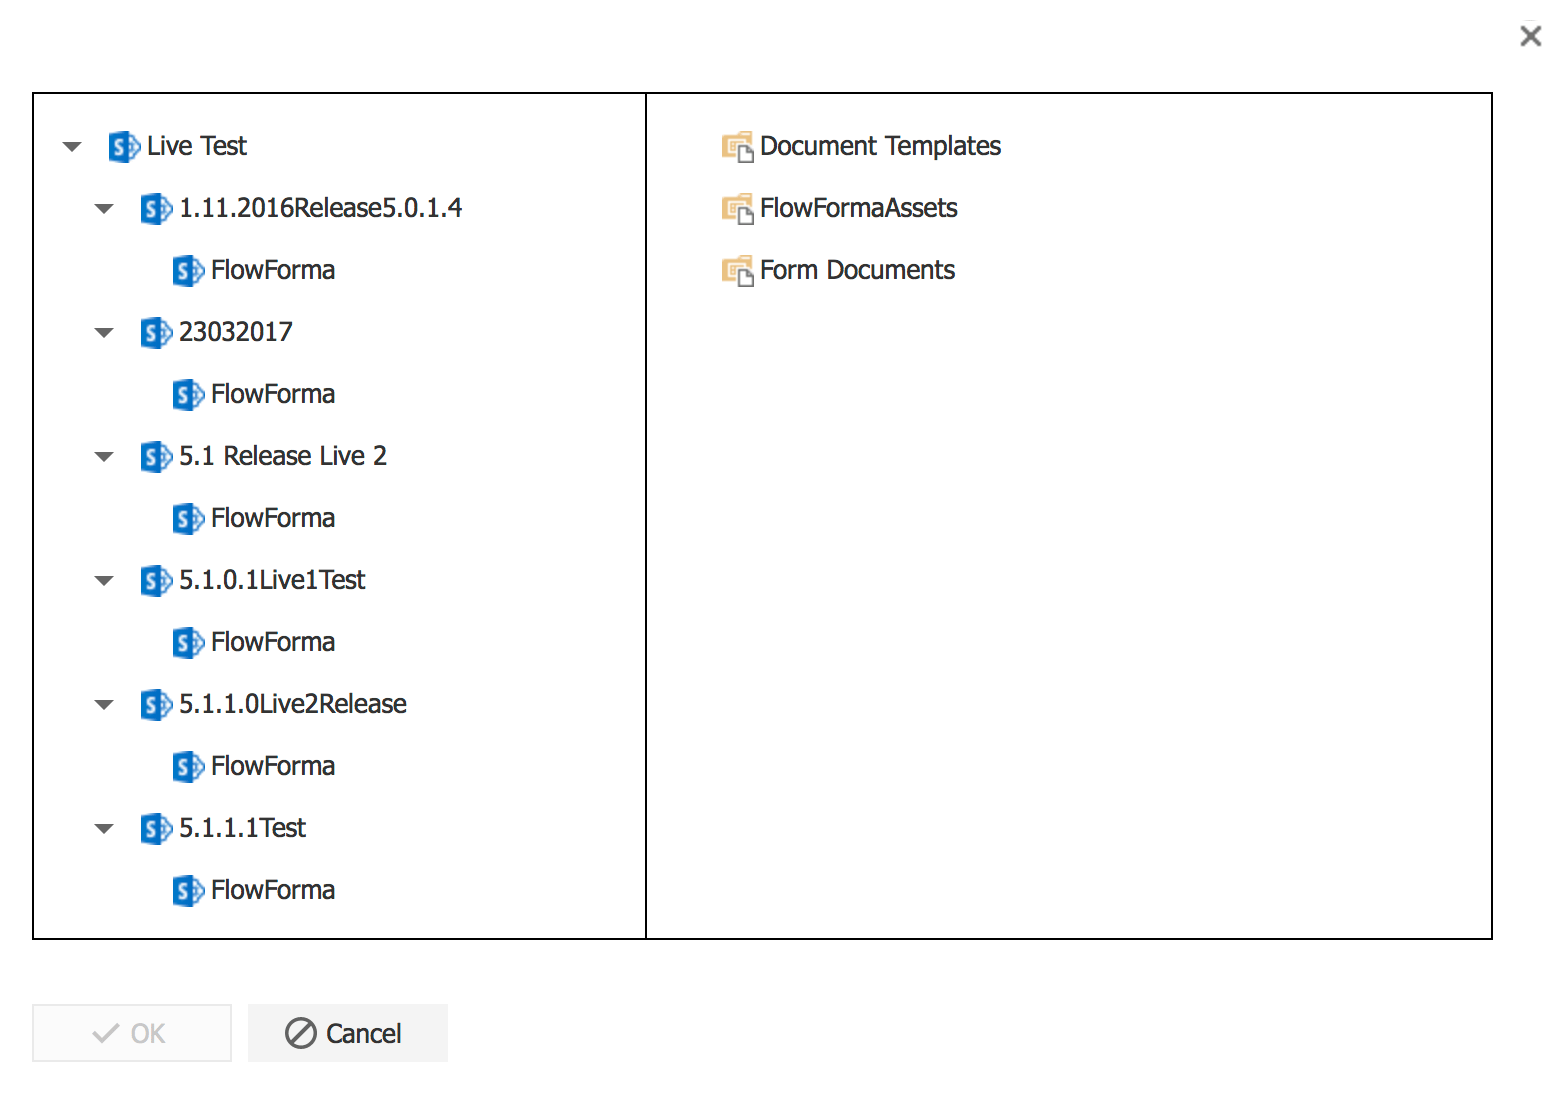Click the FlowForma icon under 5.1 Release Live 2
This screenshot has width=1566, height=1114.
188,519
